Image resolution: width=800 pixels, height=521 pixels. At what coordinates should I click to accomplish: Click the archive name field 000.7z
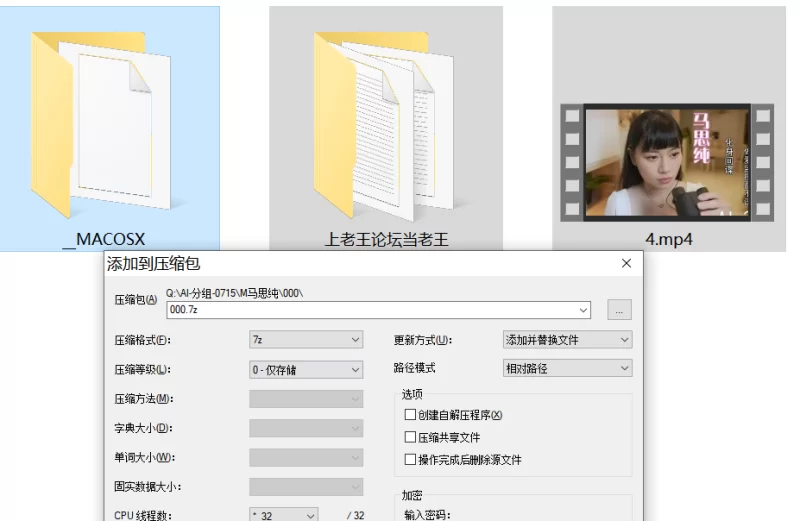tap(379, 310)
